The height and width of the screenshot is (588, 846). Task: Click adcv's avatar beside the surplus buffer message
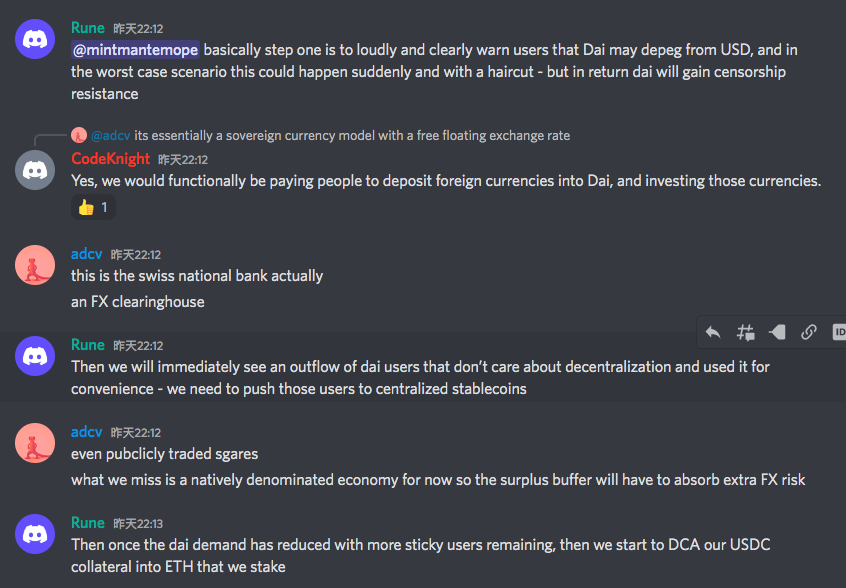(x=36, y=443)
